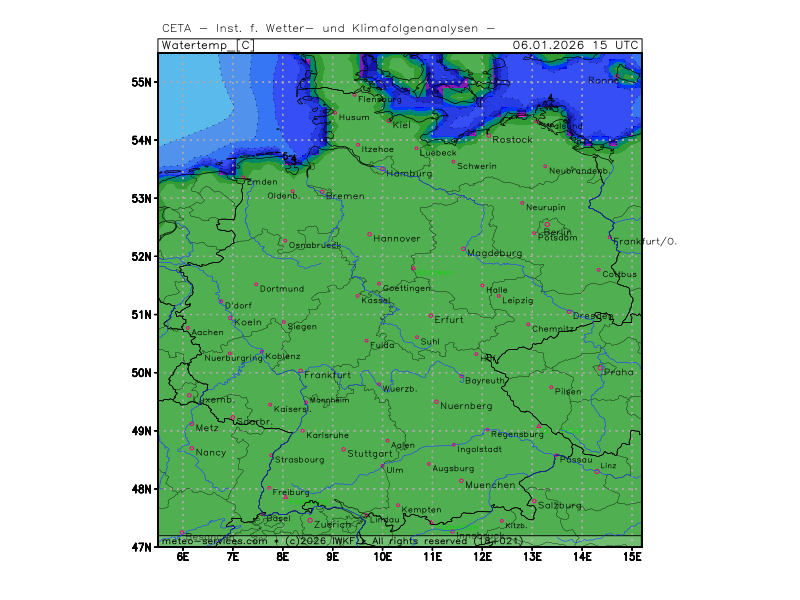Click the 06.01.2026 15 UTC timestamp
This screenshot has width=800, height=600.
tap(575, 45)
